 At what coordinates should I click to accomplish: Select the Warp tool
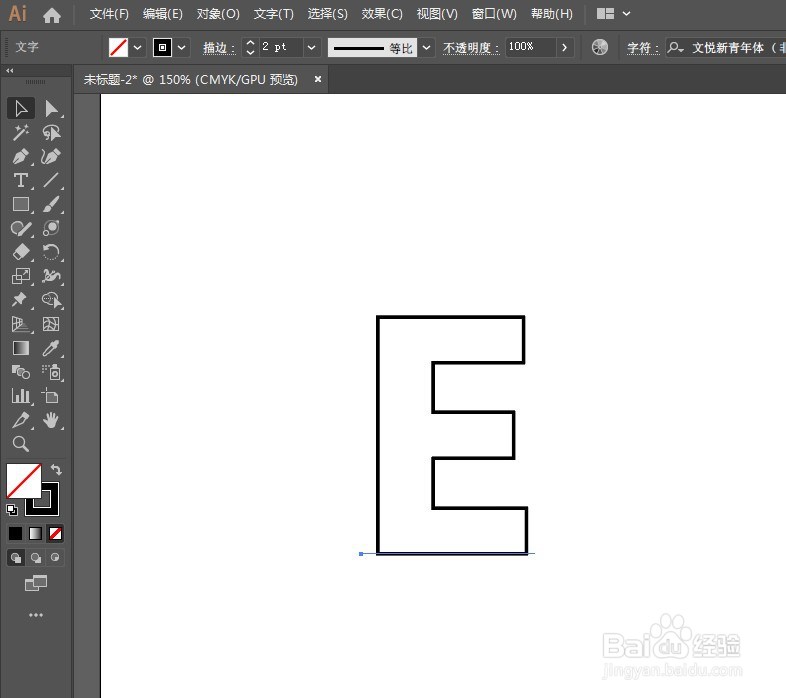coord(51,276)
